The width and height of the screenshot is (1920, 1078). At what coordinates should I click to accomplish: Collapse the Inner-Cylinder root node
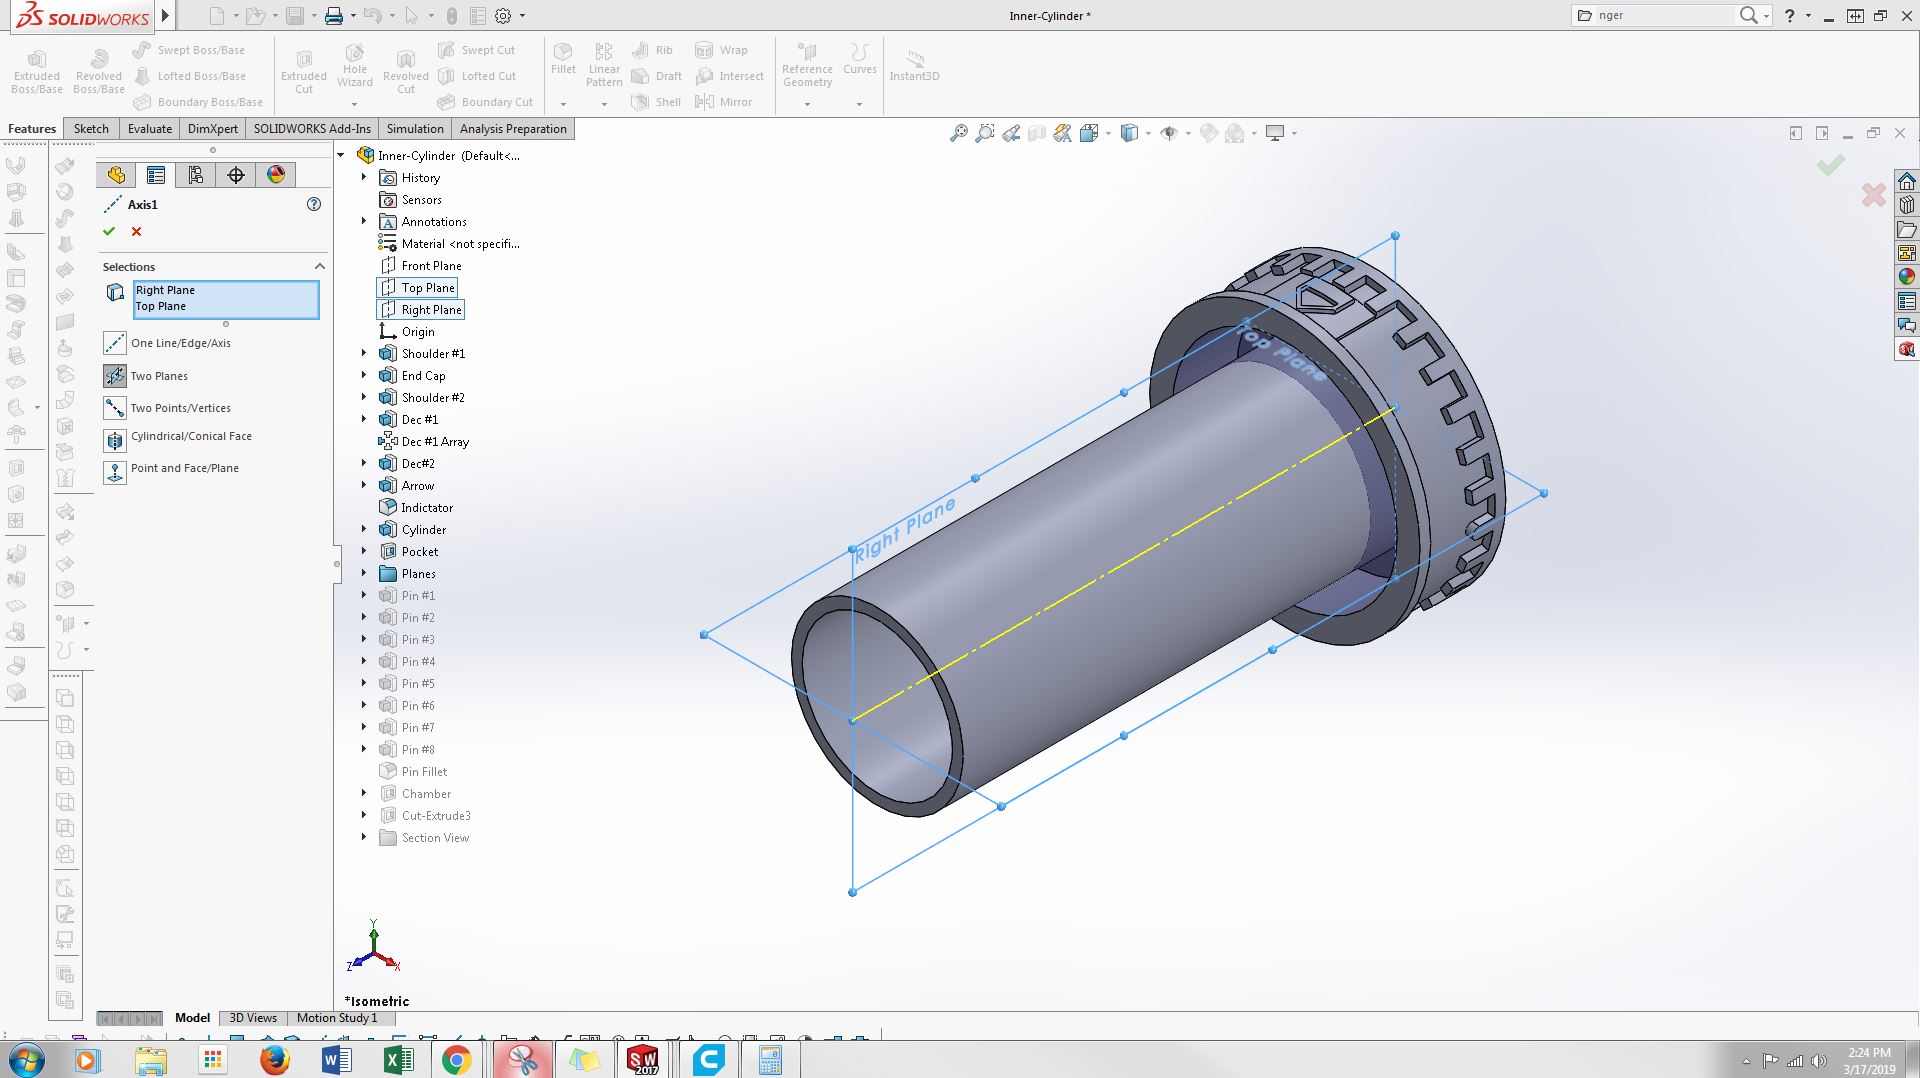pos(341,155)
